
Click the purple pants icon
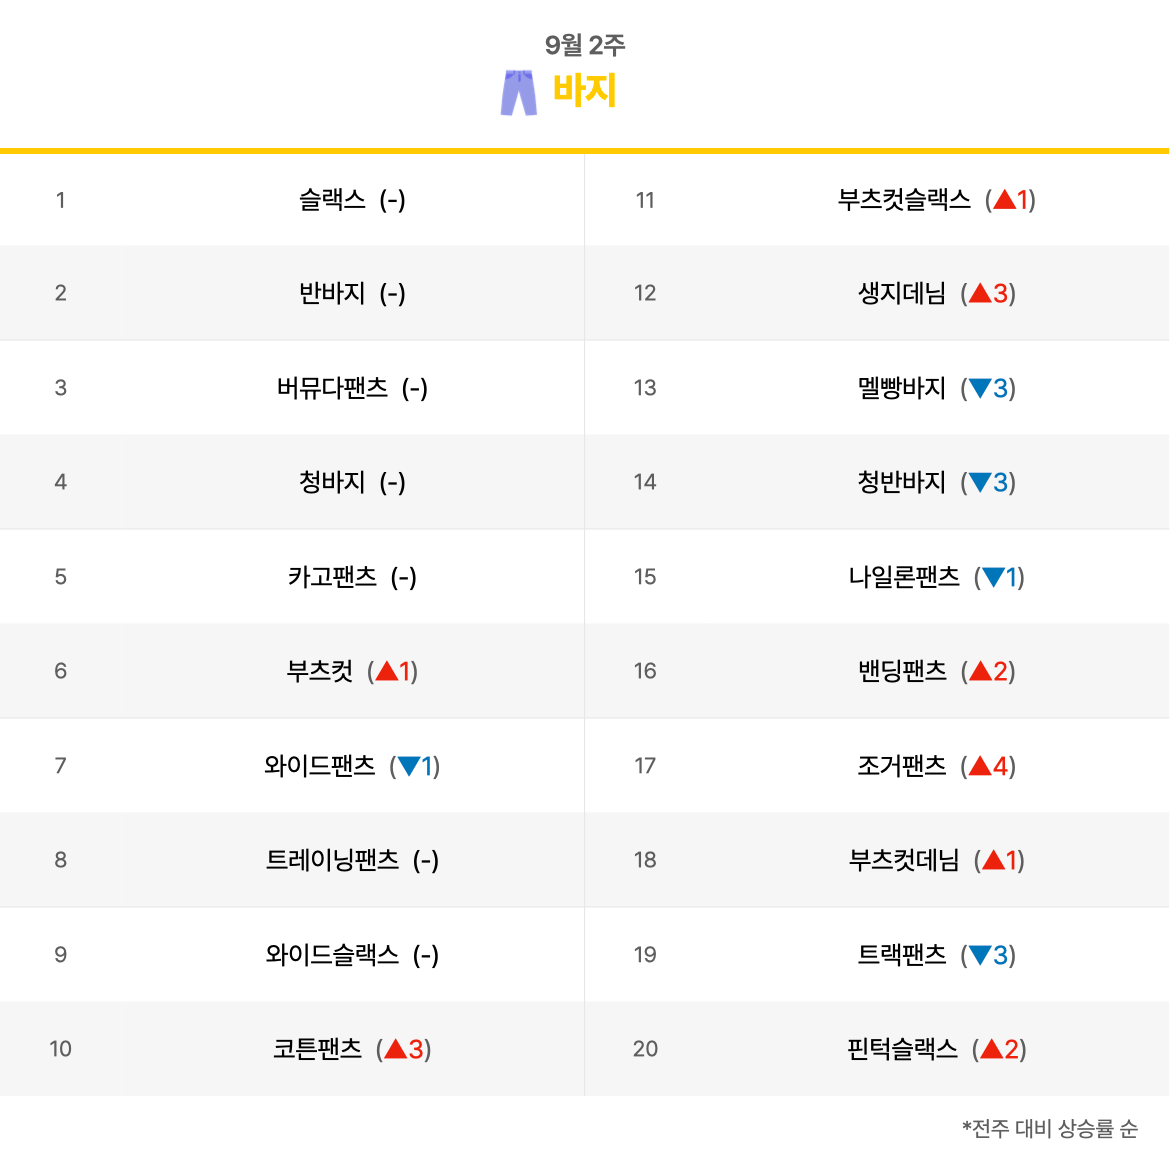[x=519, y=93]
